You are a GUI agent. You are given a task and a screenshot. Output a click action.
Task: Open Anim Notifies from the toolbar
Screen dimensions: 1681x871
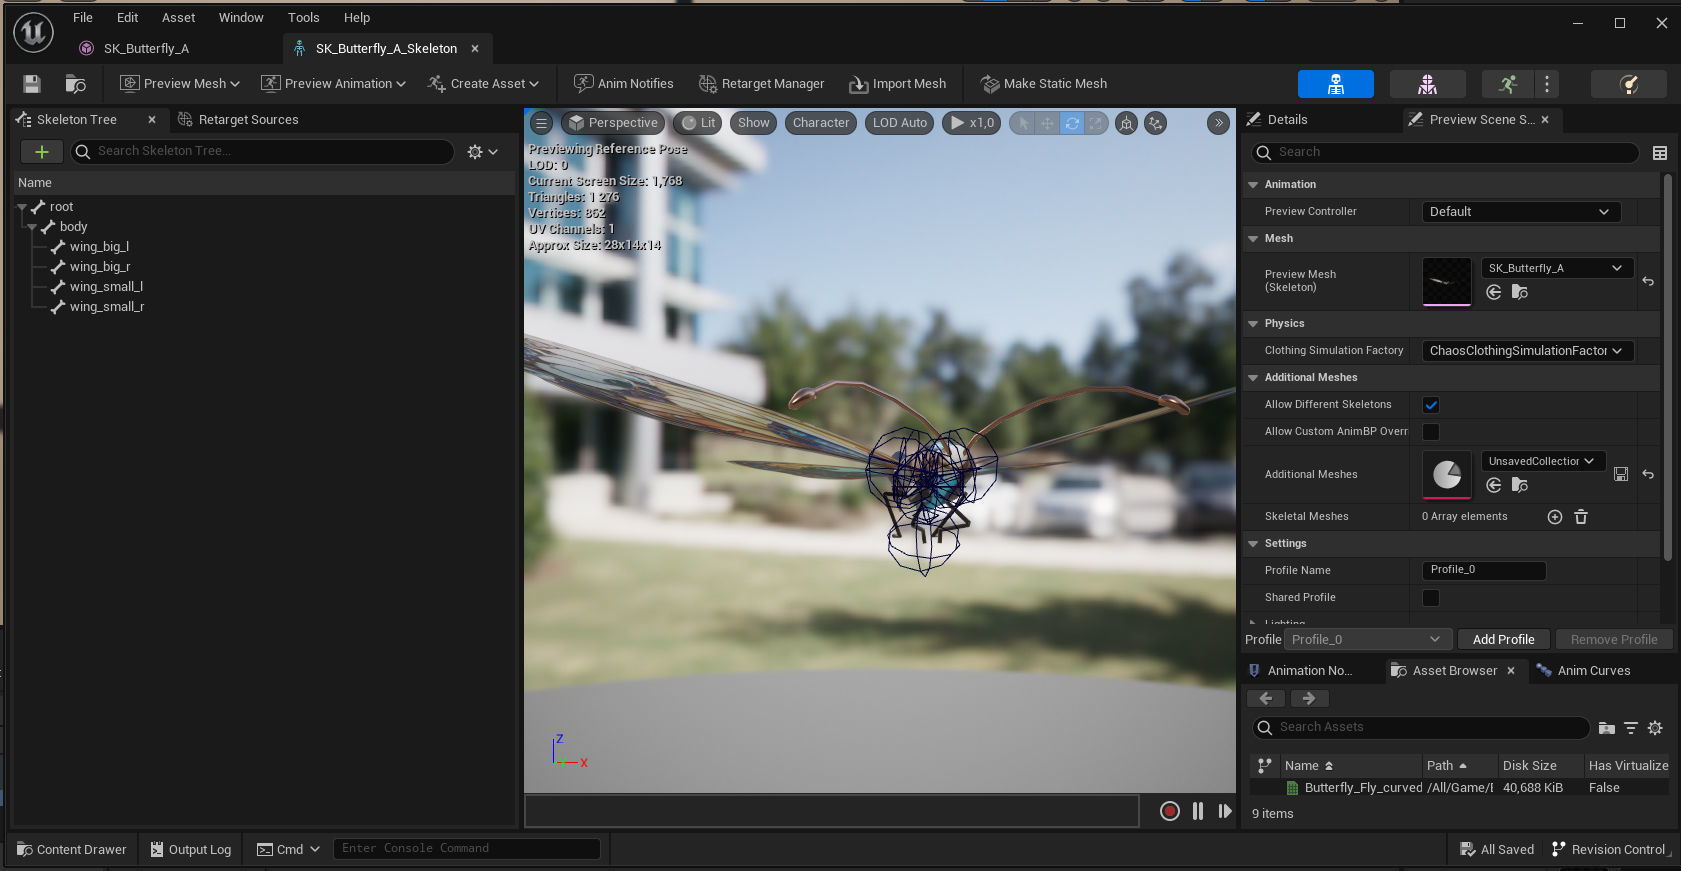point(624,84)
